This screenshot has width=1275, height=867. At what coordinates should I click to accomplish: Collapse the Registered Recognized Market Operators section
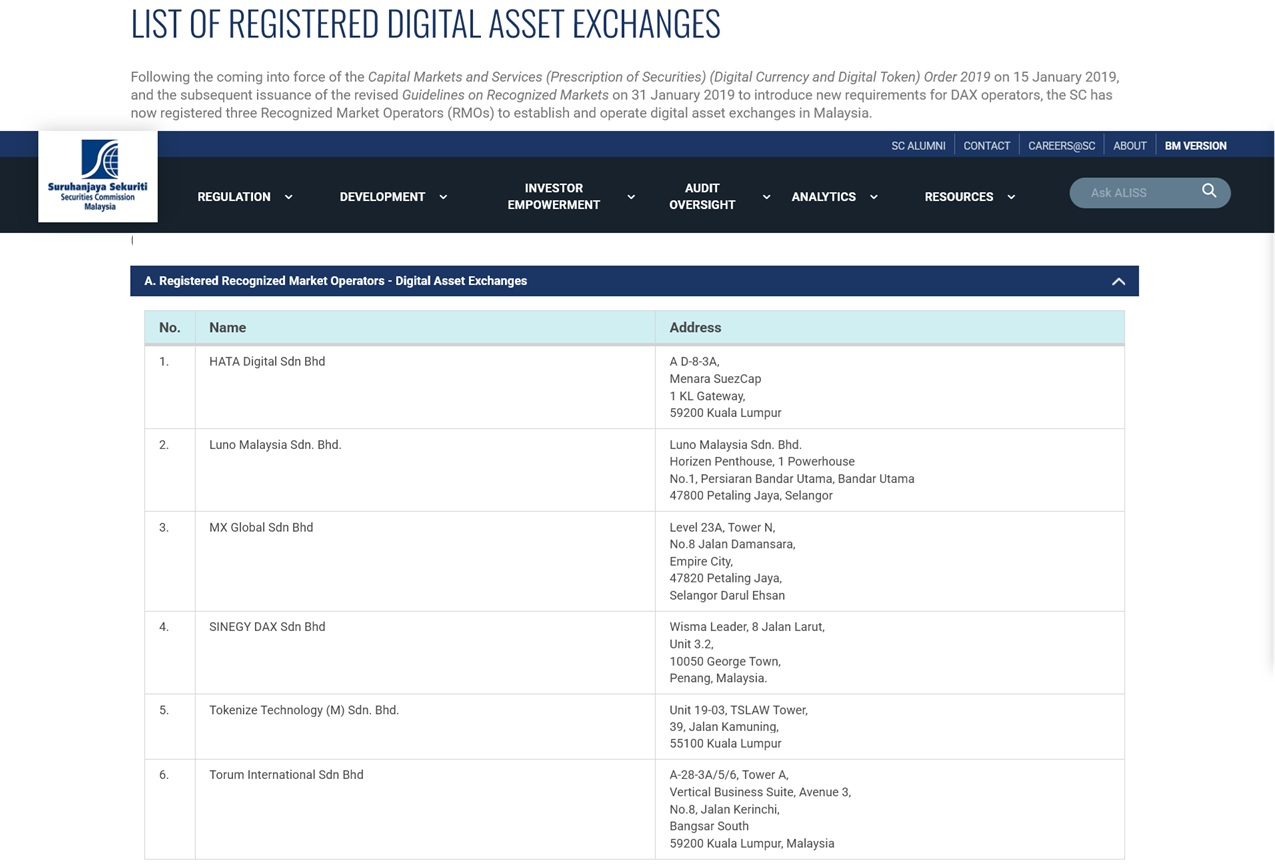[1118, 281]
